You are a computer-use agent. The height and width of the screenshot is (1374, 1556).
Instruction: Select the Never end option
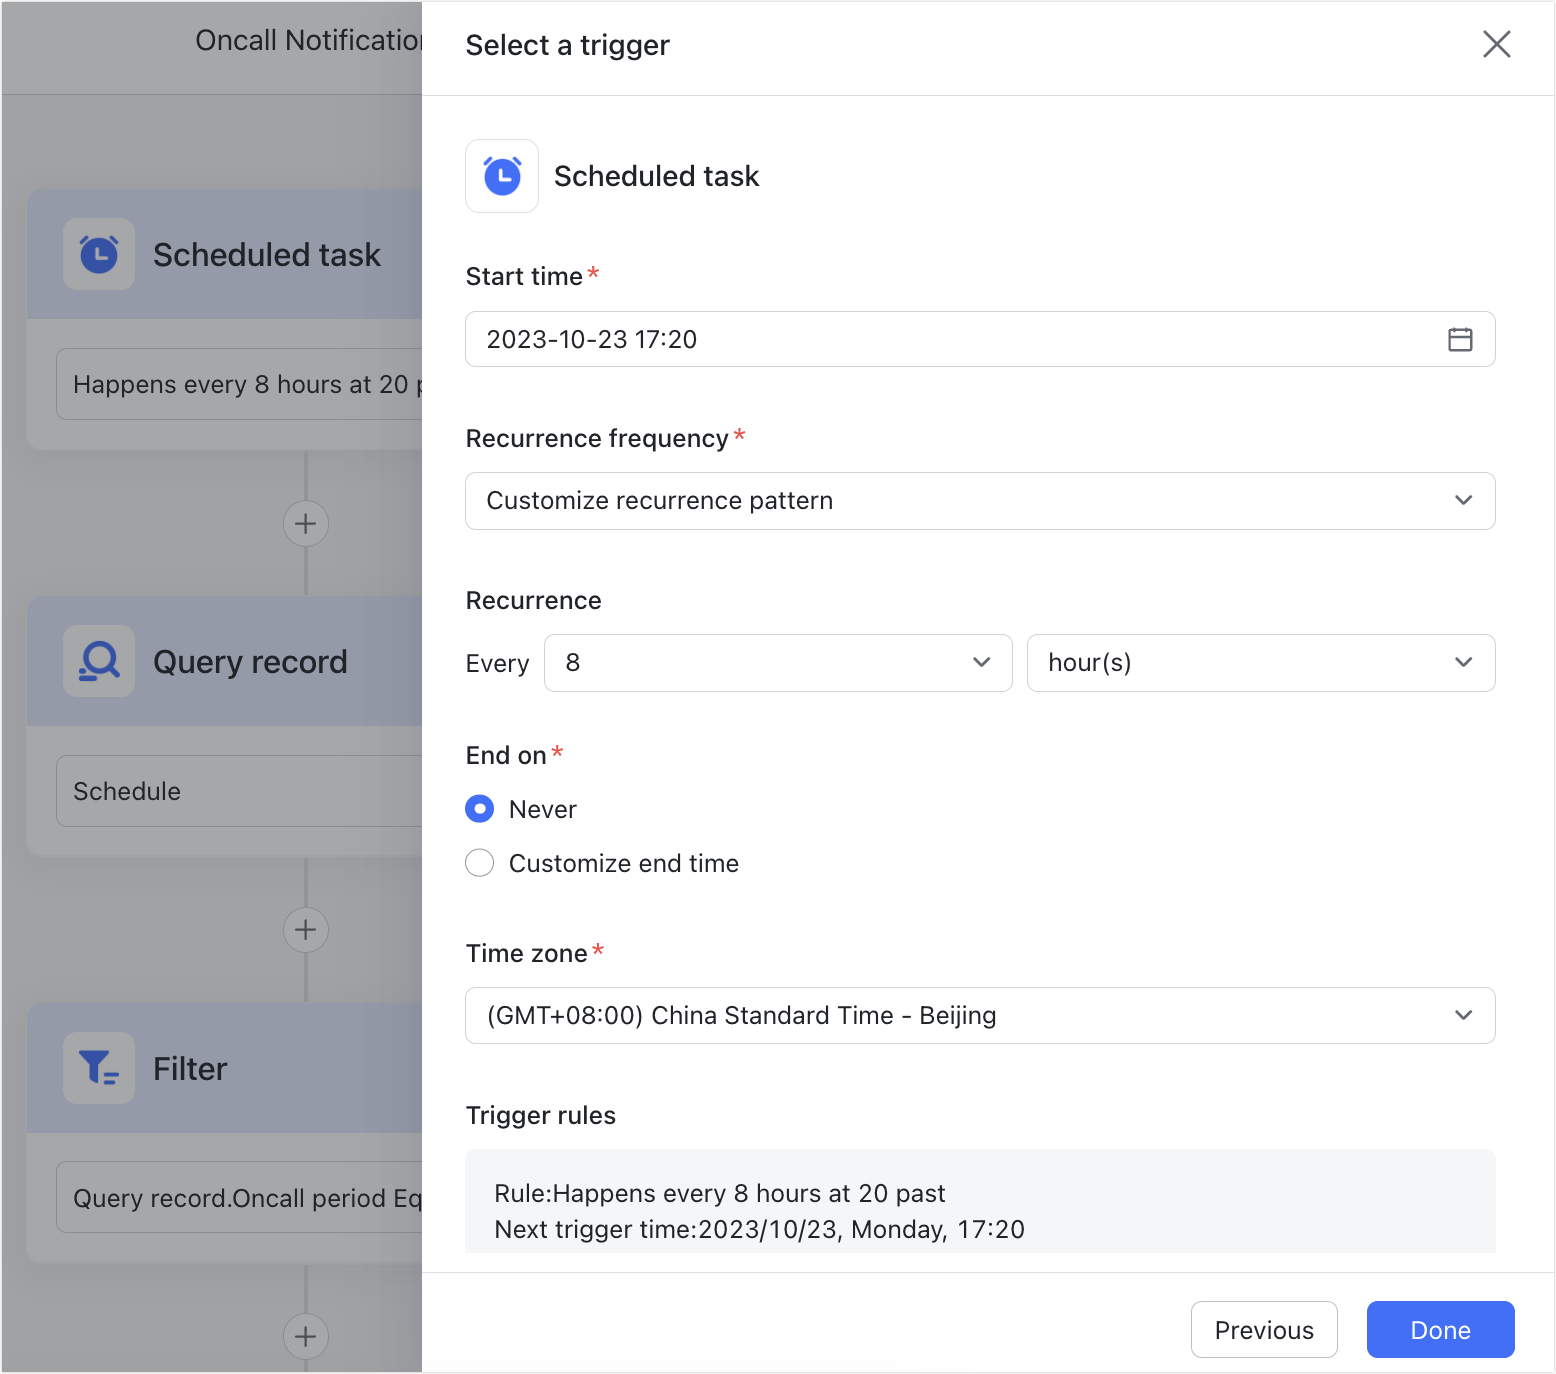click(x=480, y=809)
